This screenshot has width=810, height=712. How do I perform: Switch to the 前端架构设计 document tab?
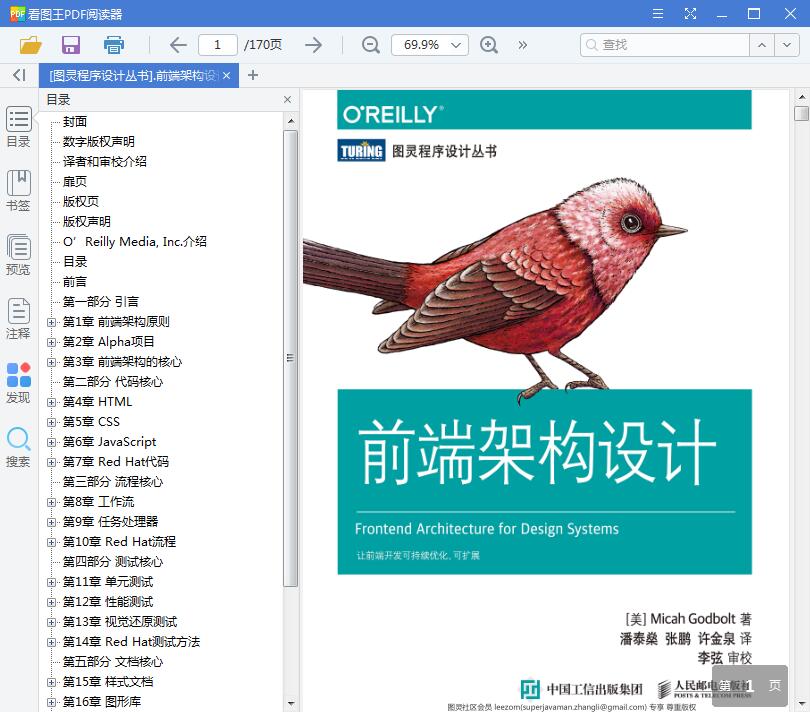click(x=134, y=76)
